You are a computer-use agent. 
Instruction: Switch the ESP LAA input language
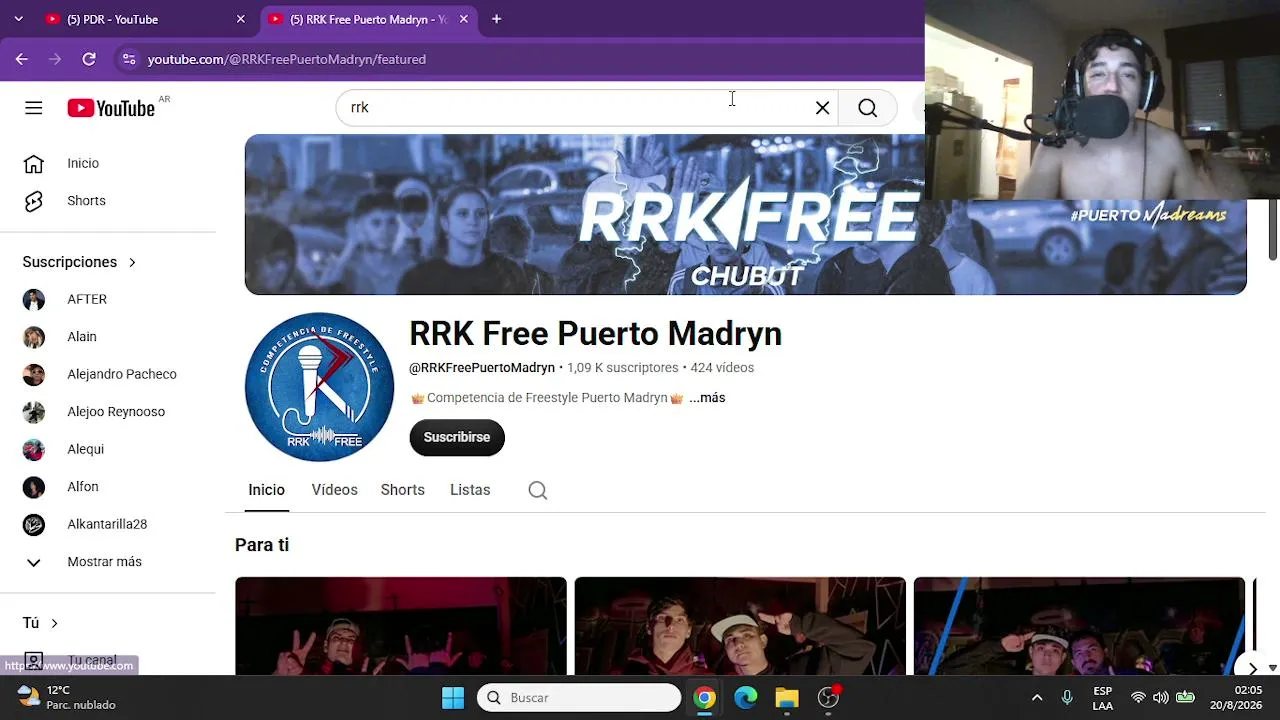(1103, 698)
